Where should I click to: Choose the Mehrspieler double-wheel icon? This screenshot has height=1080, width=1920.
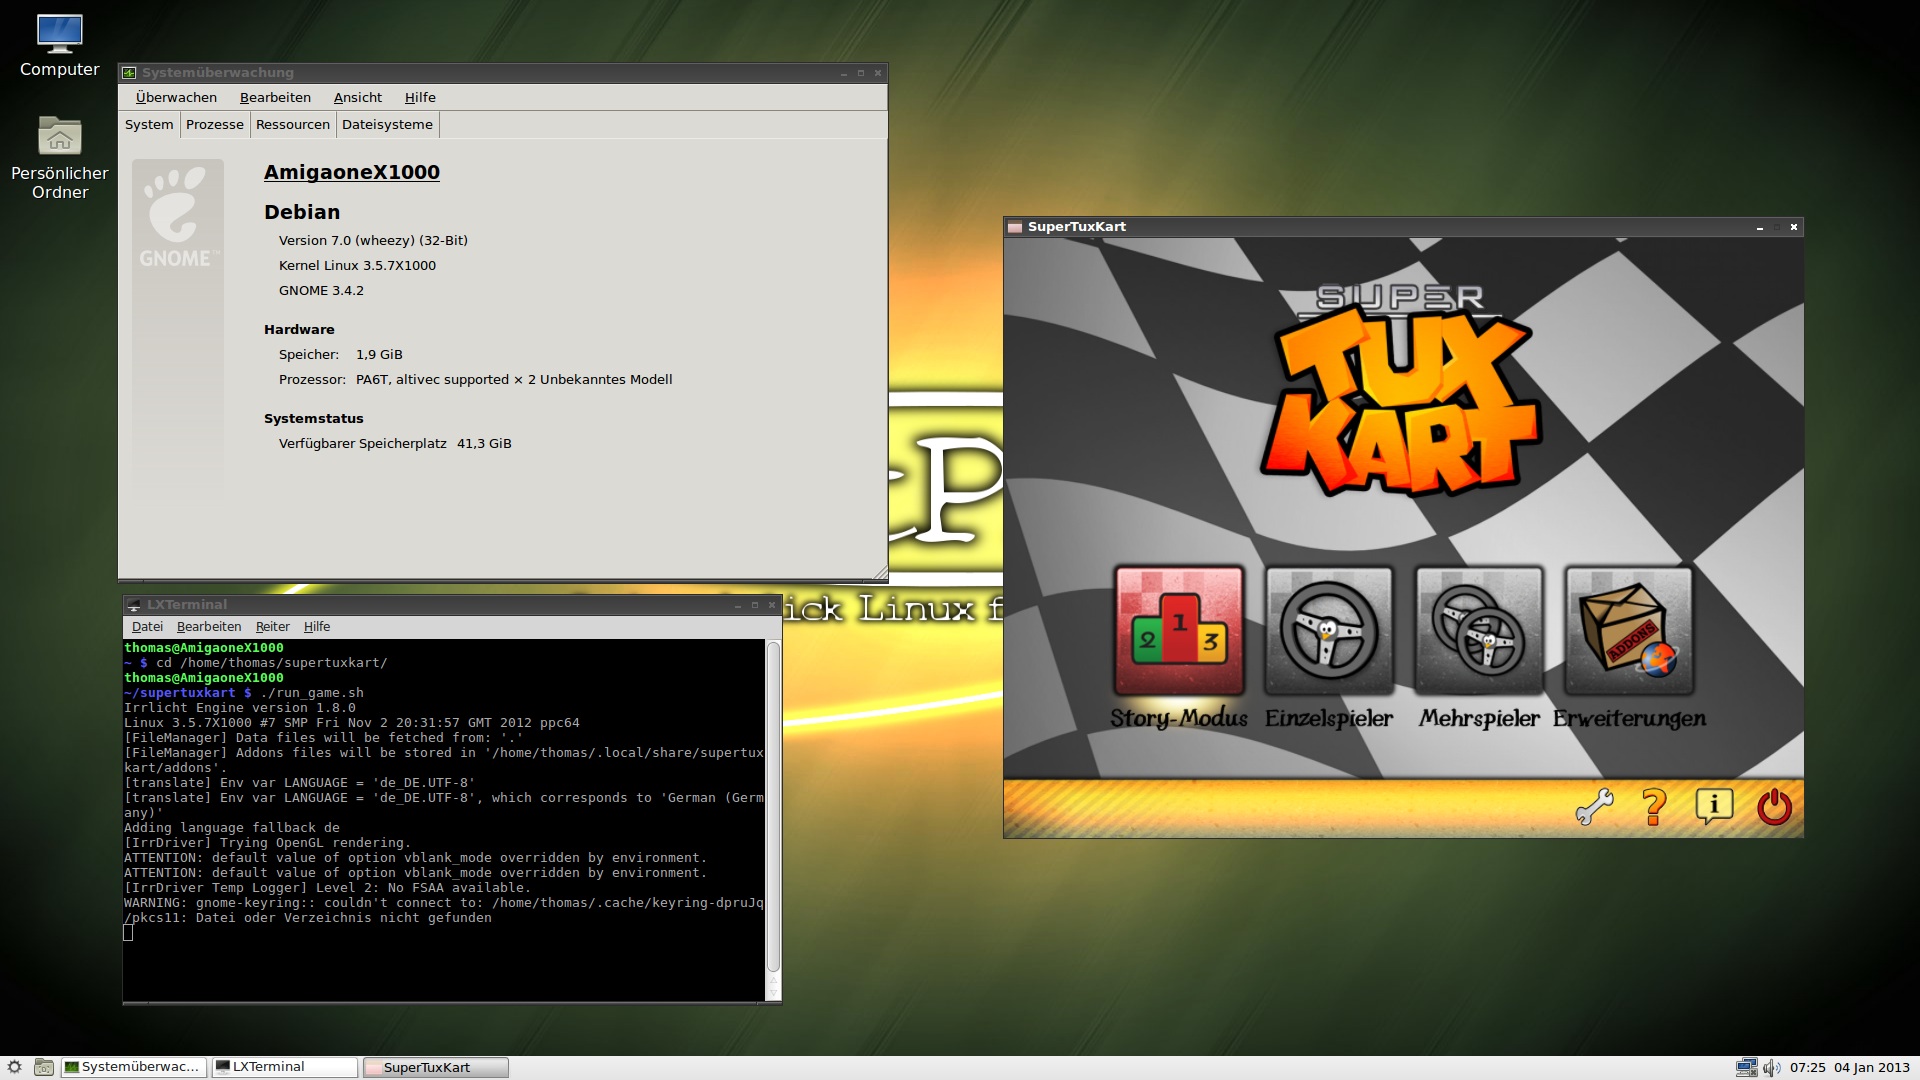click(x=1479, y=631)
